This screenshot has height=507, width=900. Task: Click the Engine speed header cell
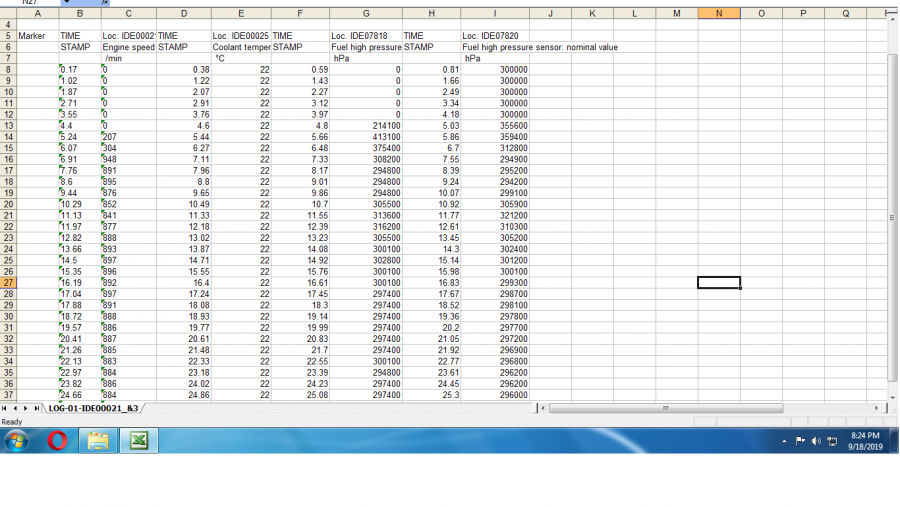[x=128, y=47]
